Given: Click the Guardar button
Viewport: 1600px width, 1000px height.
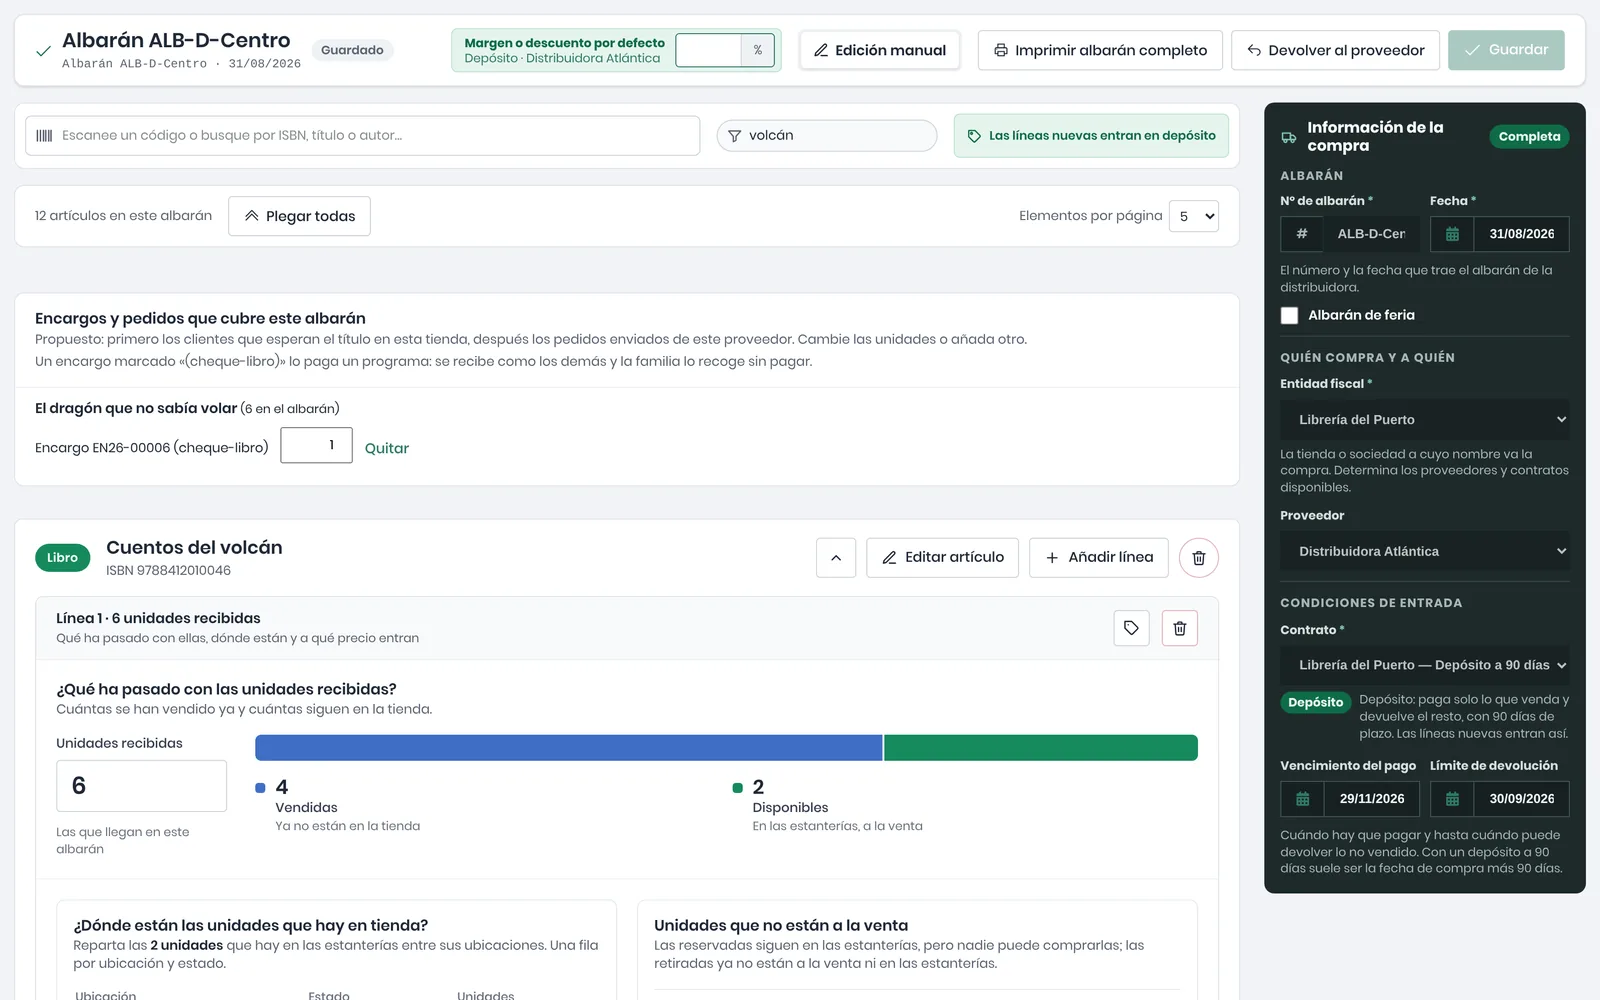Looking at the screenshot, I should [1506, 50].
